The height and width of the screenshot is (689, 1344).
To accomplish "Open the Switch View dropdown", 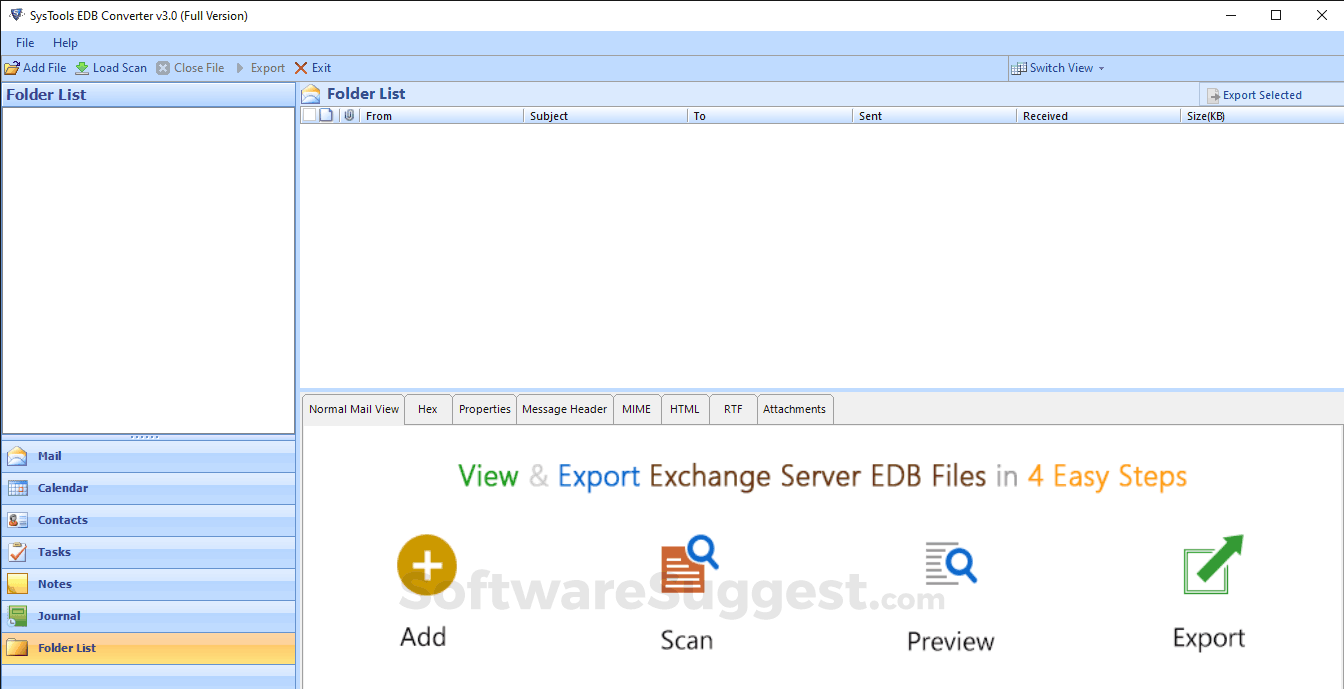I will point(1058,68).
